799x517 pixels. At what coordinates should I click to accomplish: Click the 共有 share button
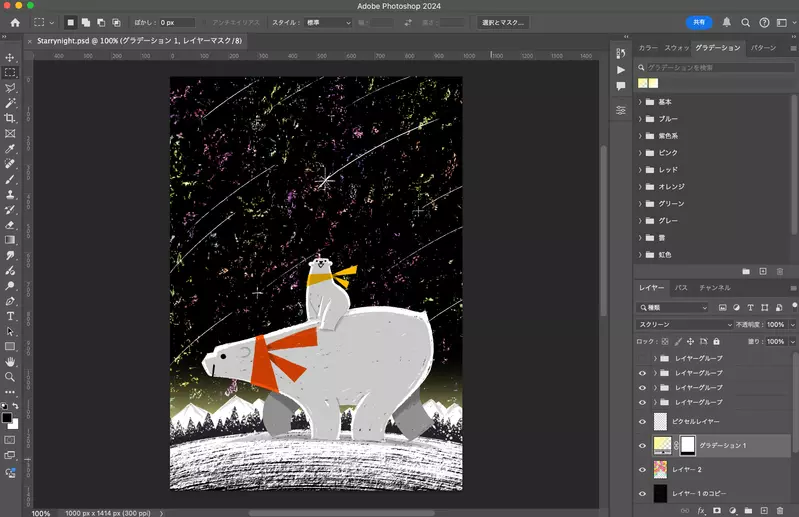(x=699, y=22)
